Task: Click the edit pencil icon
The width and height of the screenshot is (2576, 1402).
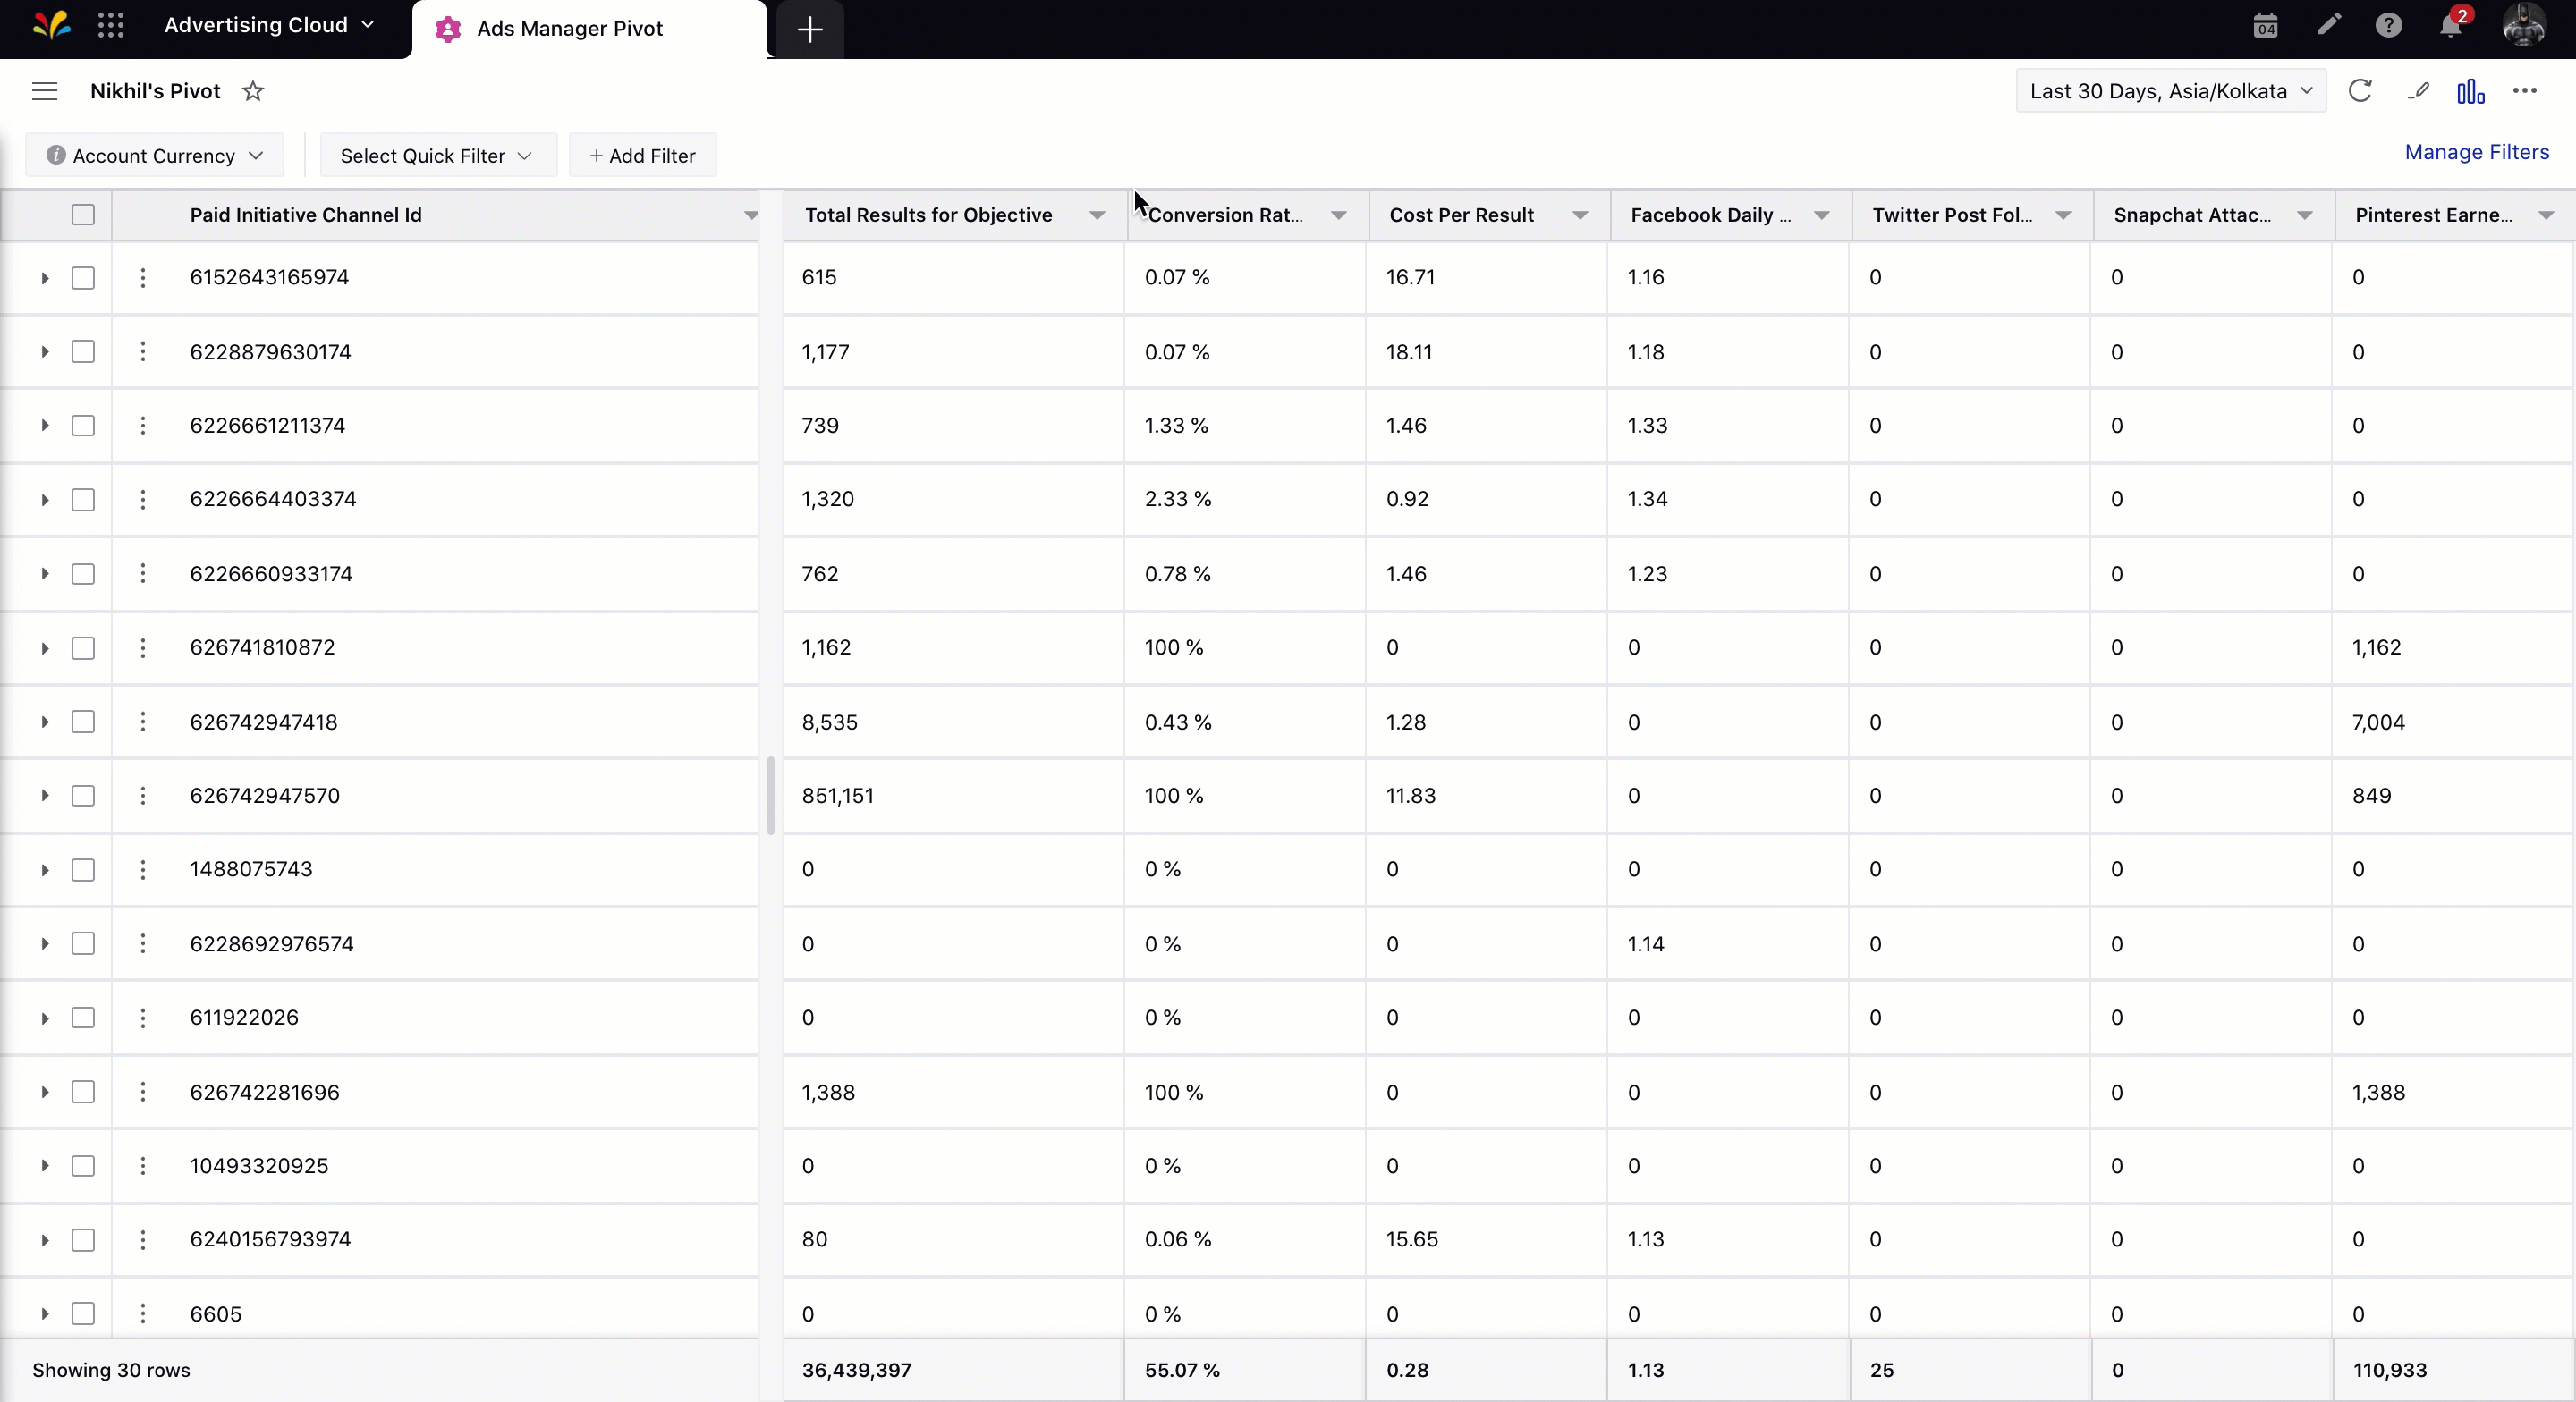Action: [x=2417, y=91]
